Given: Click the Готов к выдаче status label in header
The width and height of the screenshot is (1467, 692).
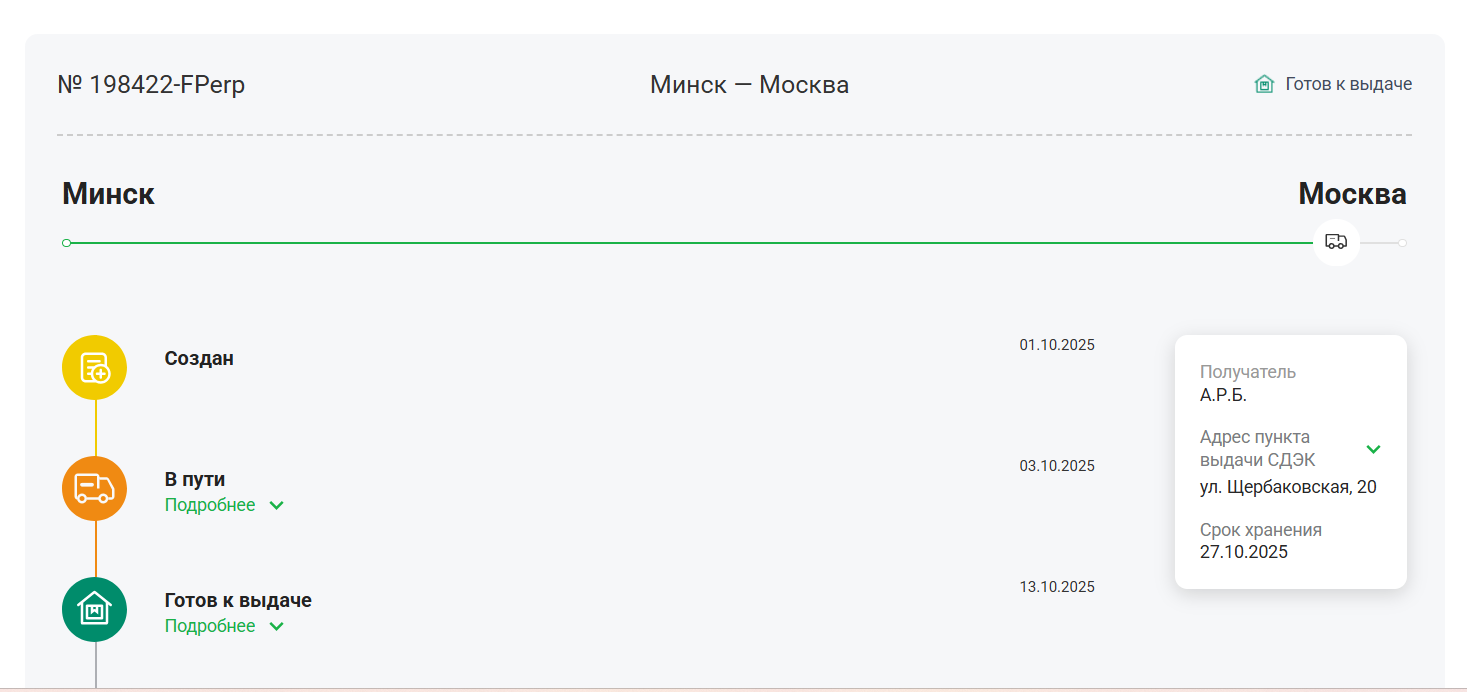Looking at the screenshot, I should pos(1348,84).
